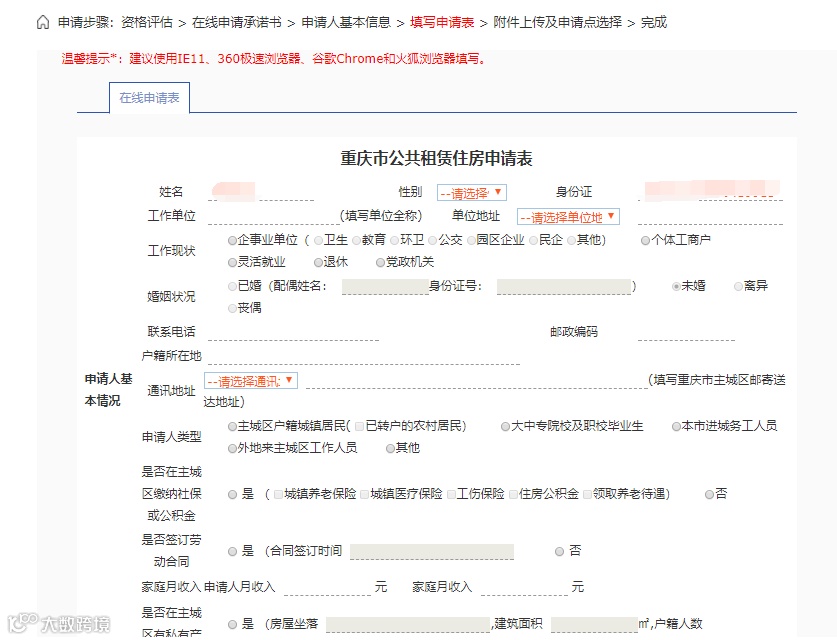This screenshot has height=640, width=837.
Task: Click the 家庭月收入 amount input field
Action: 524,587
